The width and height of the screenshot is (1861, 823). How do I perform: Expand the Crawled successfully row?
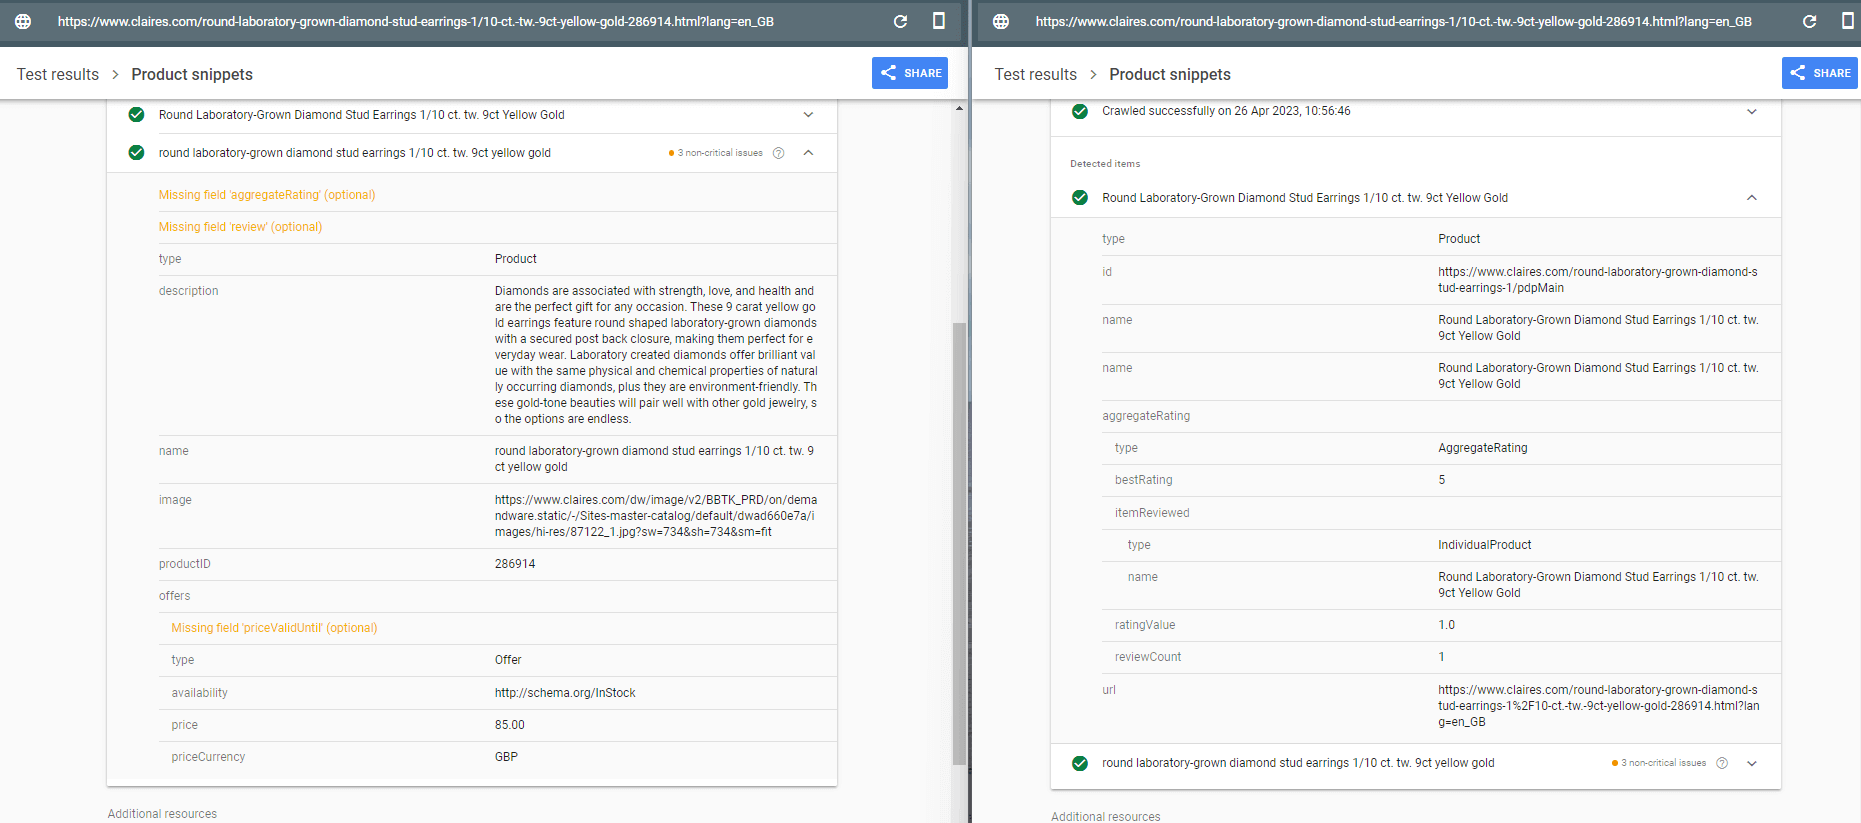[x=1752, y=111]
